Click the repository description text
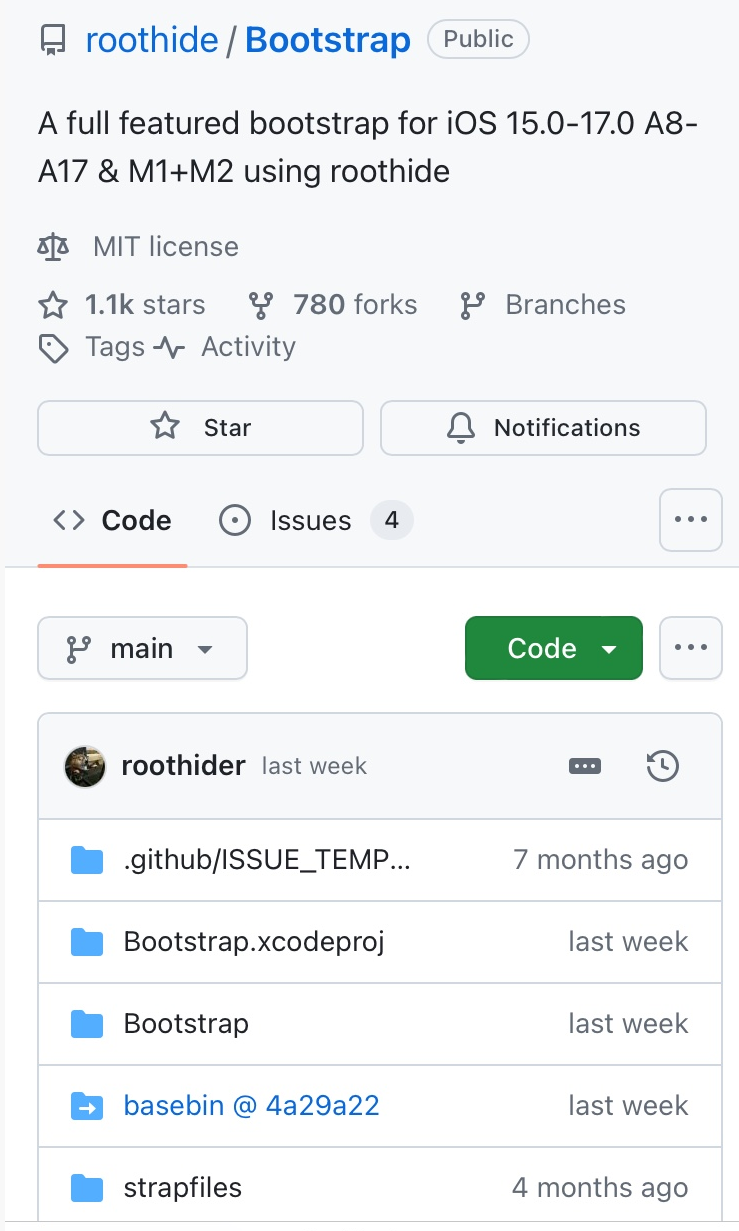The height and width of the screenshot is (1231, 739). pyautogui.click(x=368, y=147)
